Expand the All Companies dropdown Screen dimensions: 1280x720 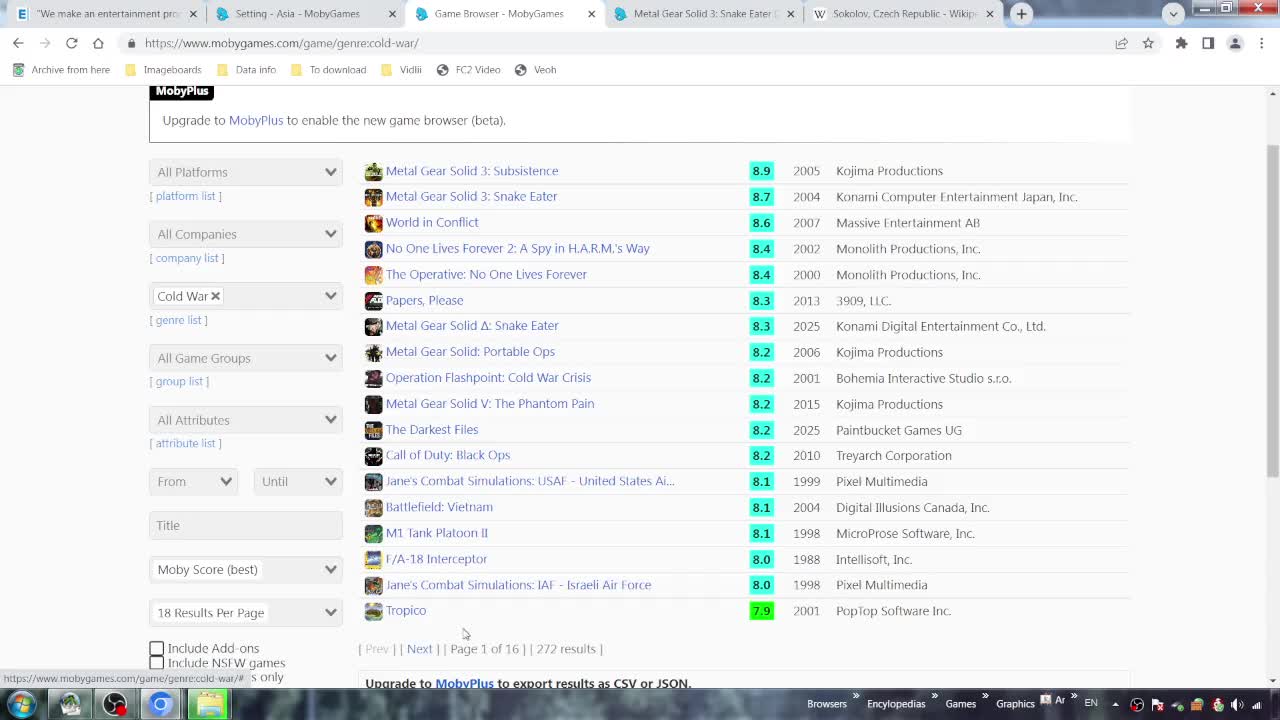pos(246,234)
